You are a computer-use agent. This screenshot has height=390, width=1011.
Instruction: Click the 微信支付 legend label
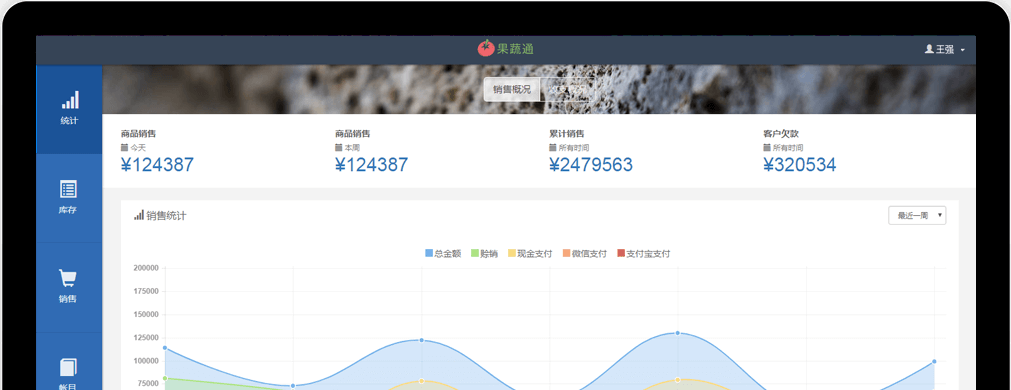[589, 254]
